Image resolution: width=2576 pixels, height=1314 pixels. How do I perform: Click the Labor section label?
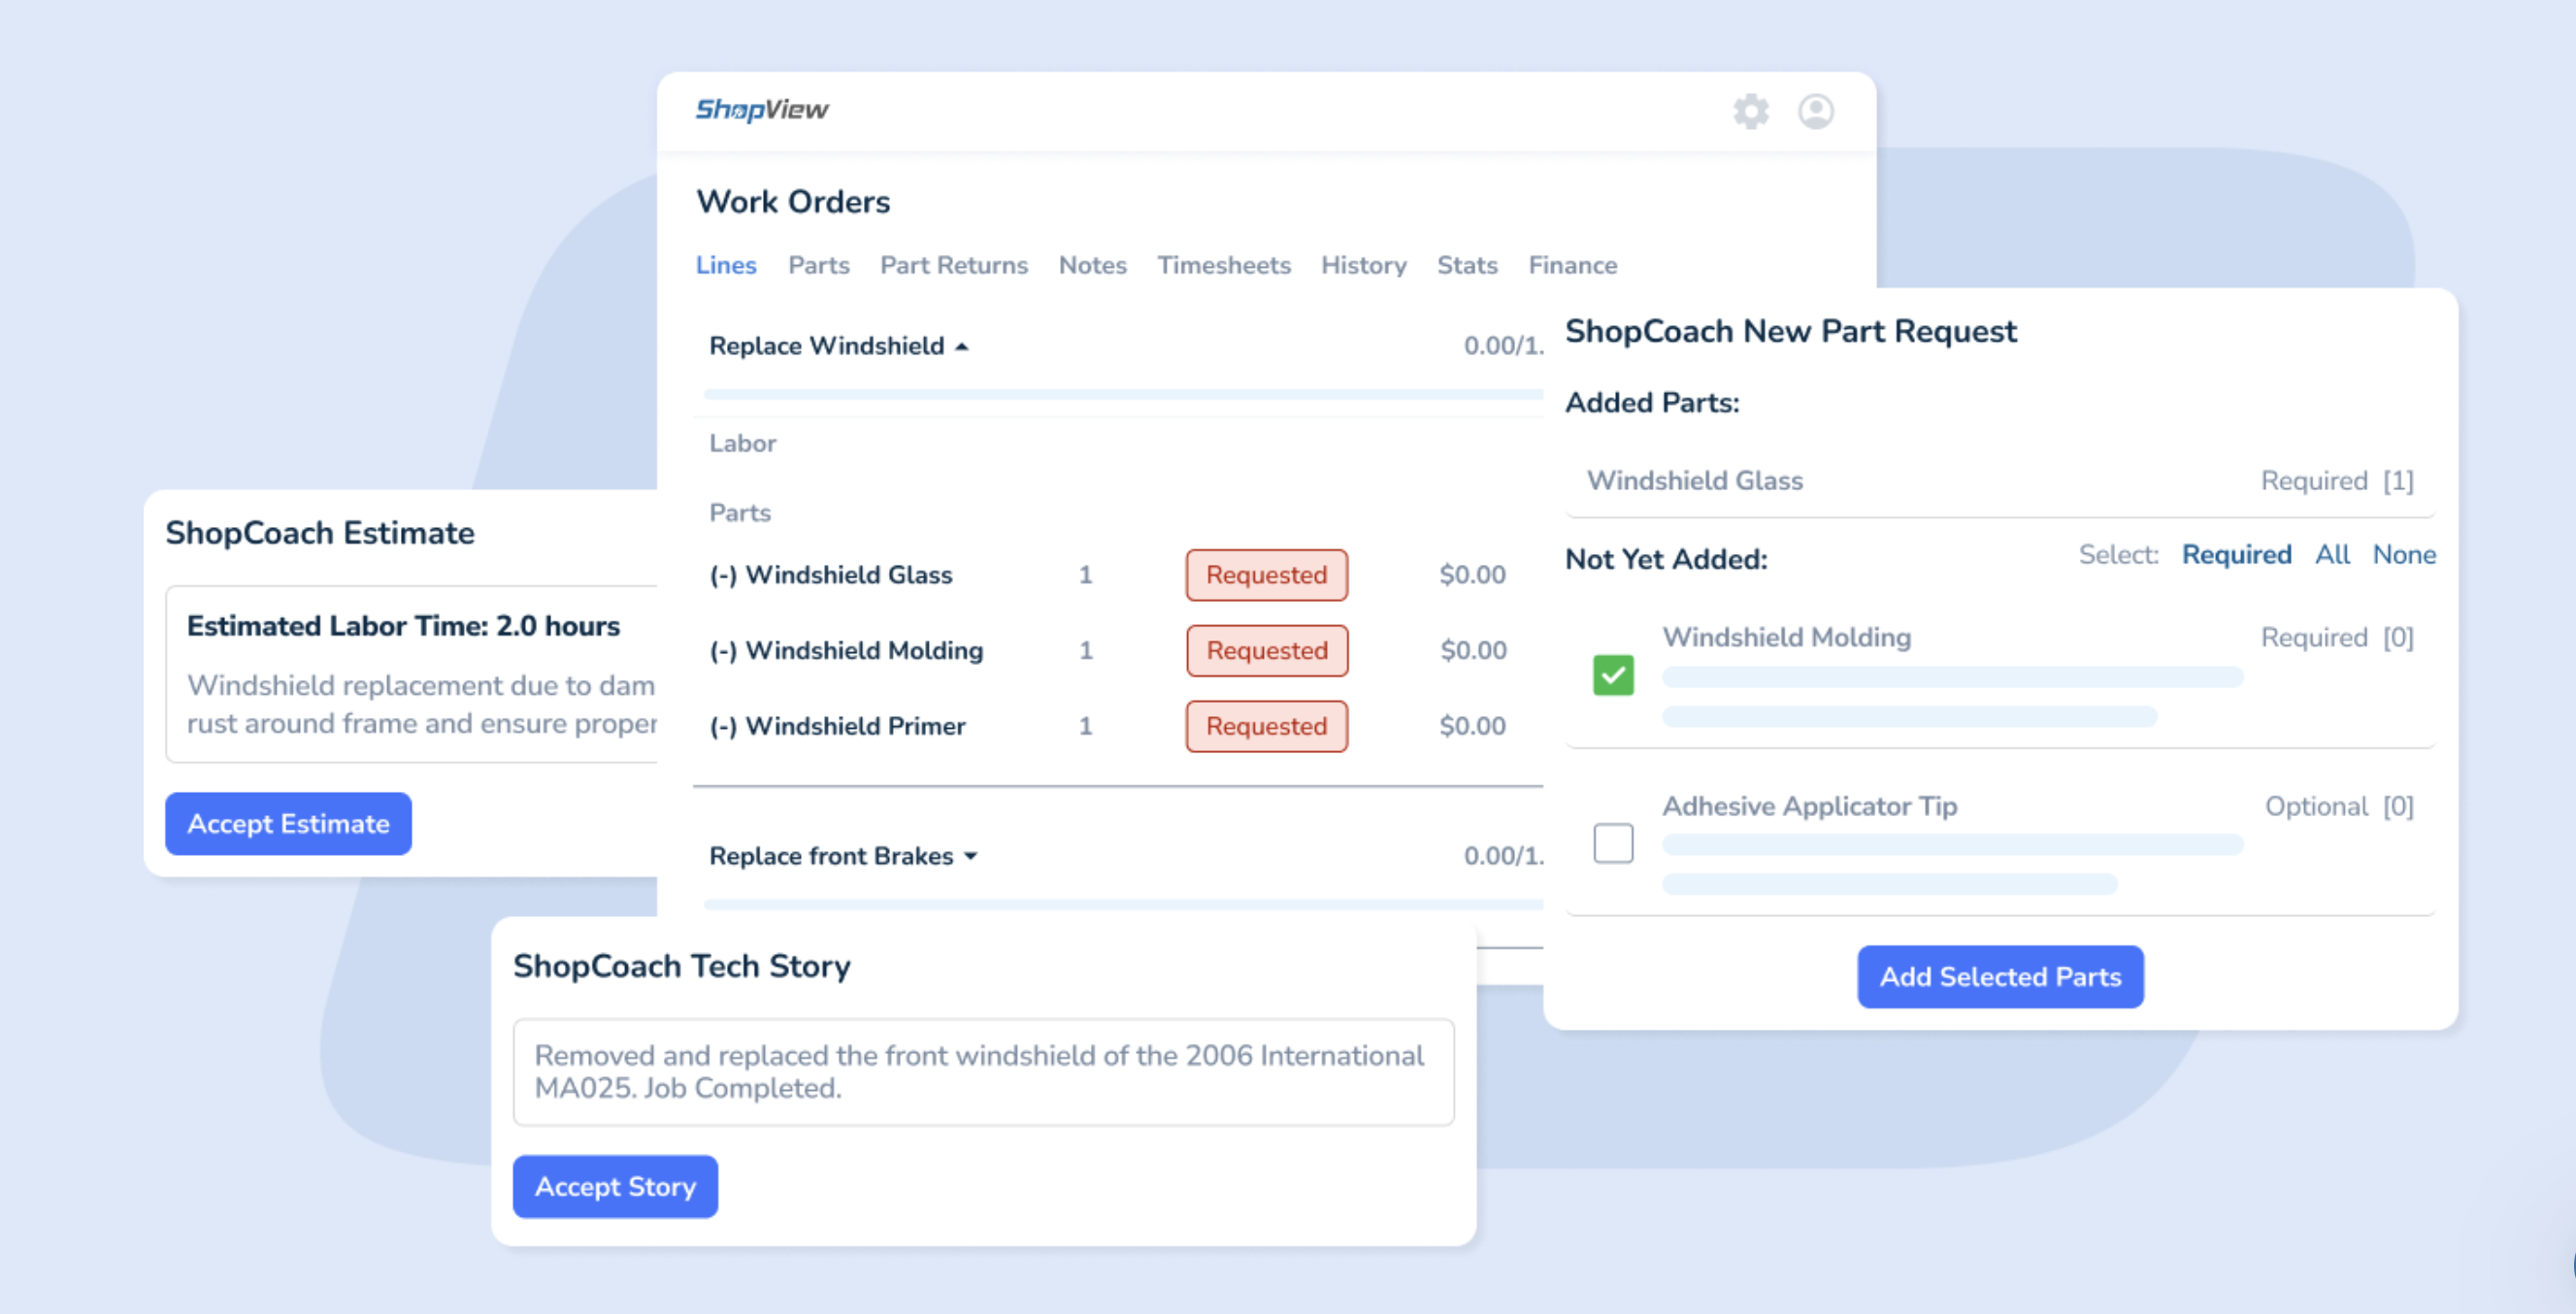(x=742, y=443)
